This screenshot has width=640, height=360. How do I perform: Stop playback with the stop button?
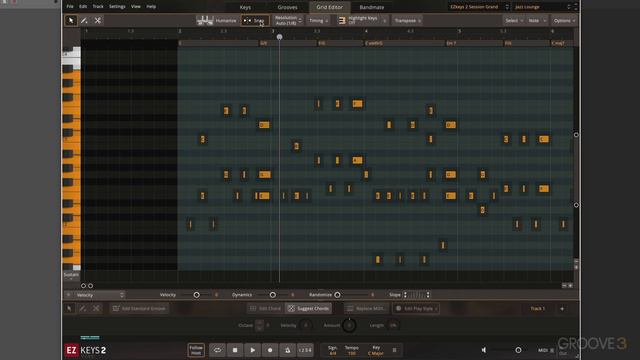pos(235,350)
